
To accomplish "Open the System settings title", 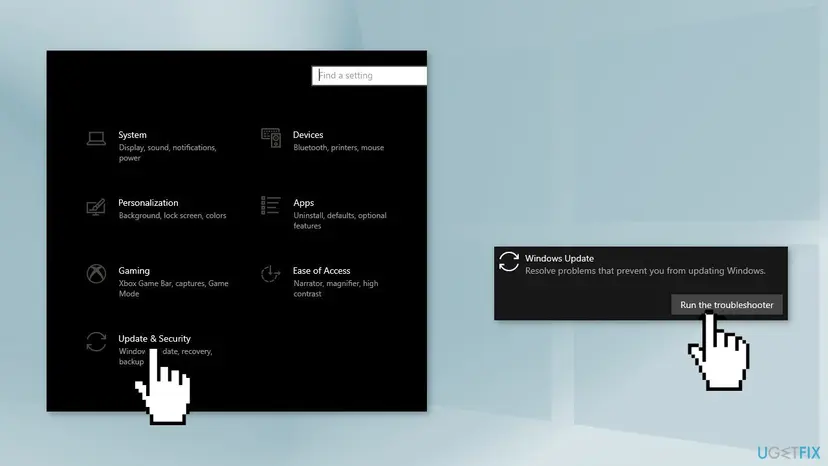I will 133,135.
